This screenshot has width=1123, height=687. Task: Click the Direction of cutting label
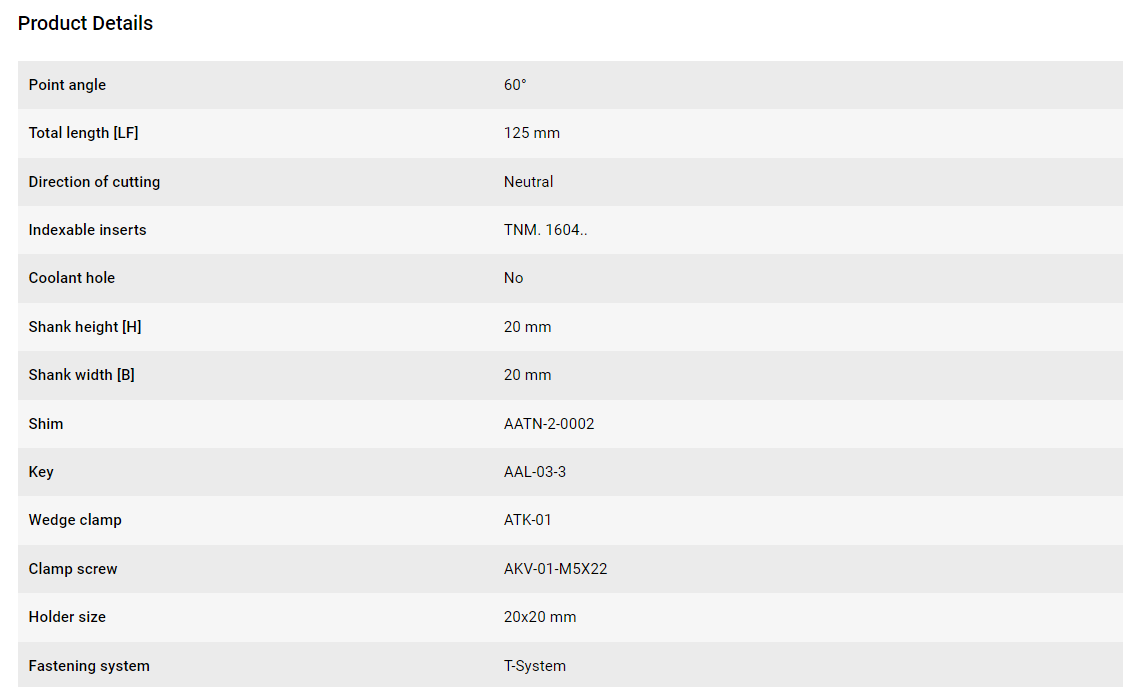coord(95,181)
